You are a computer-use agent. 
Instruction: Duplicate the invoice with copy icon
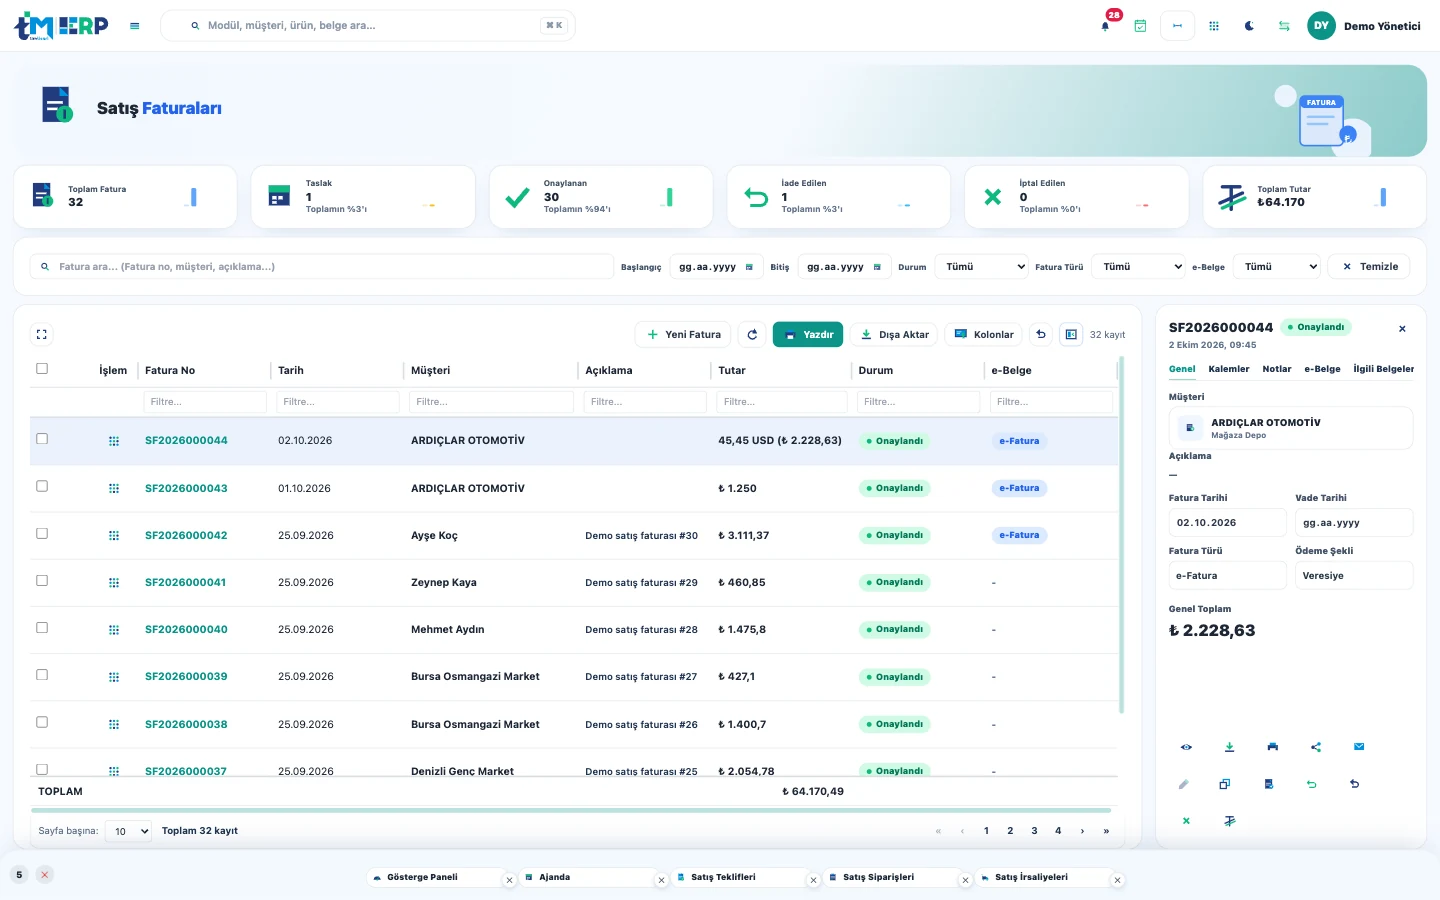pyautogui.click(x=1224, y=785)
